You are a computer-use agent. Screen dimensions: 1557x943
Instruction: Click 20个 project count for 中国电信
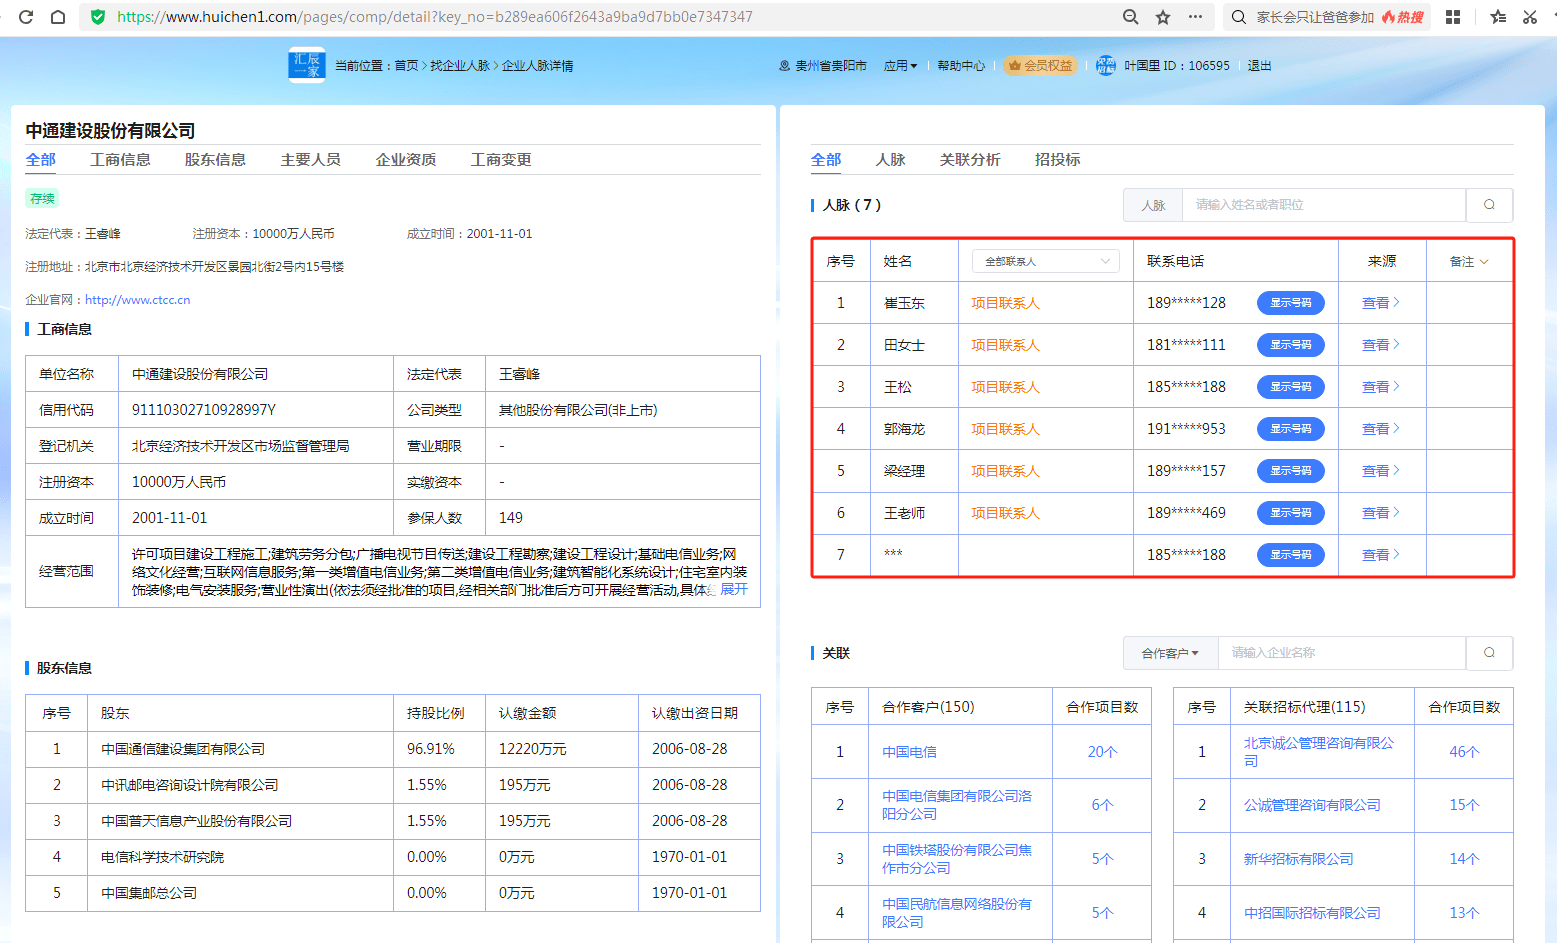click(1102, 752)
